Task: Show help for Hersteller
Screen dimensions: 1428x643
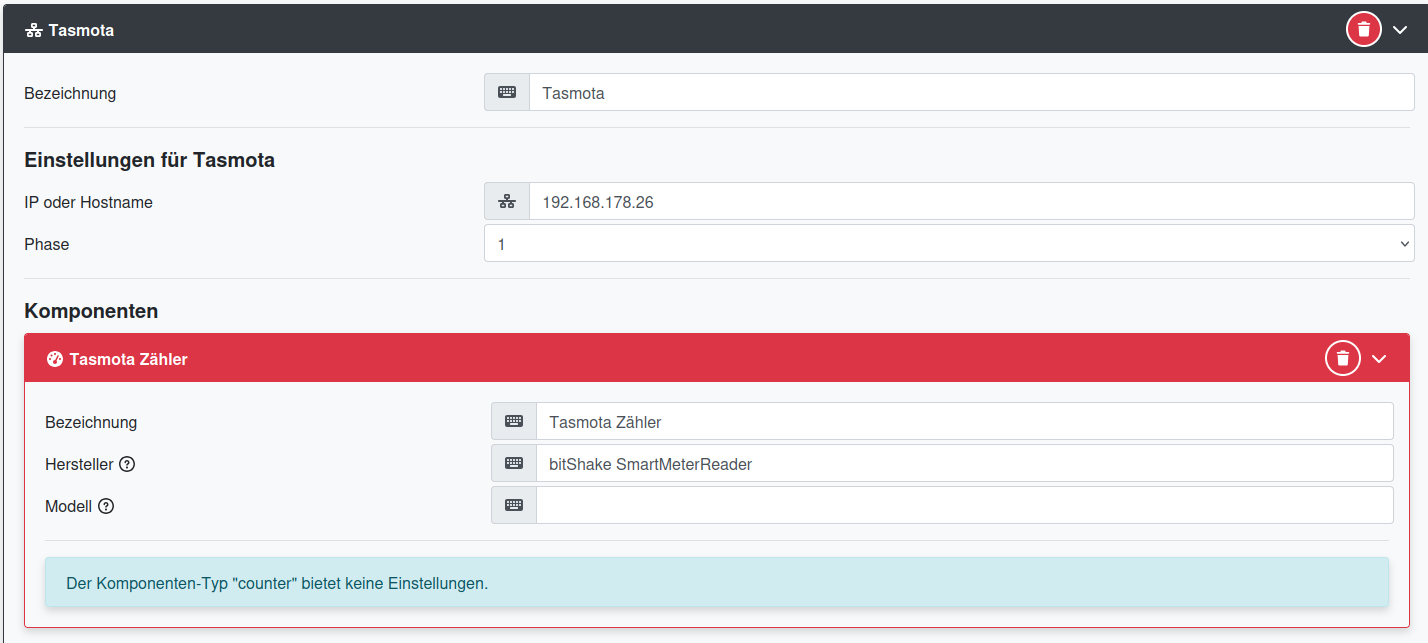Action: coord(127,464)
